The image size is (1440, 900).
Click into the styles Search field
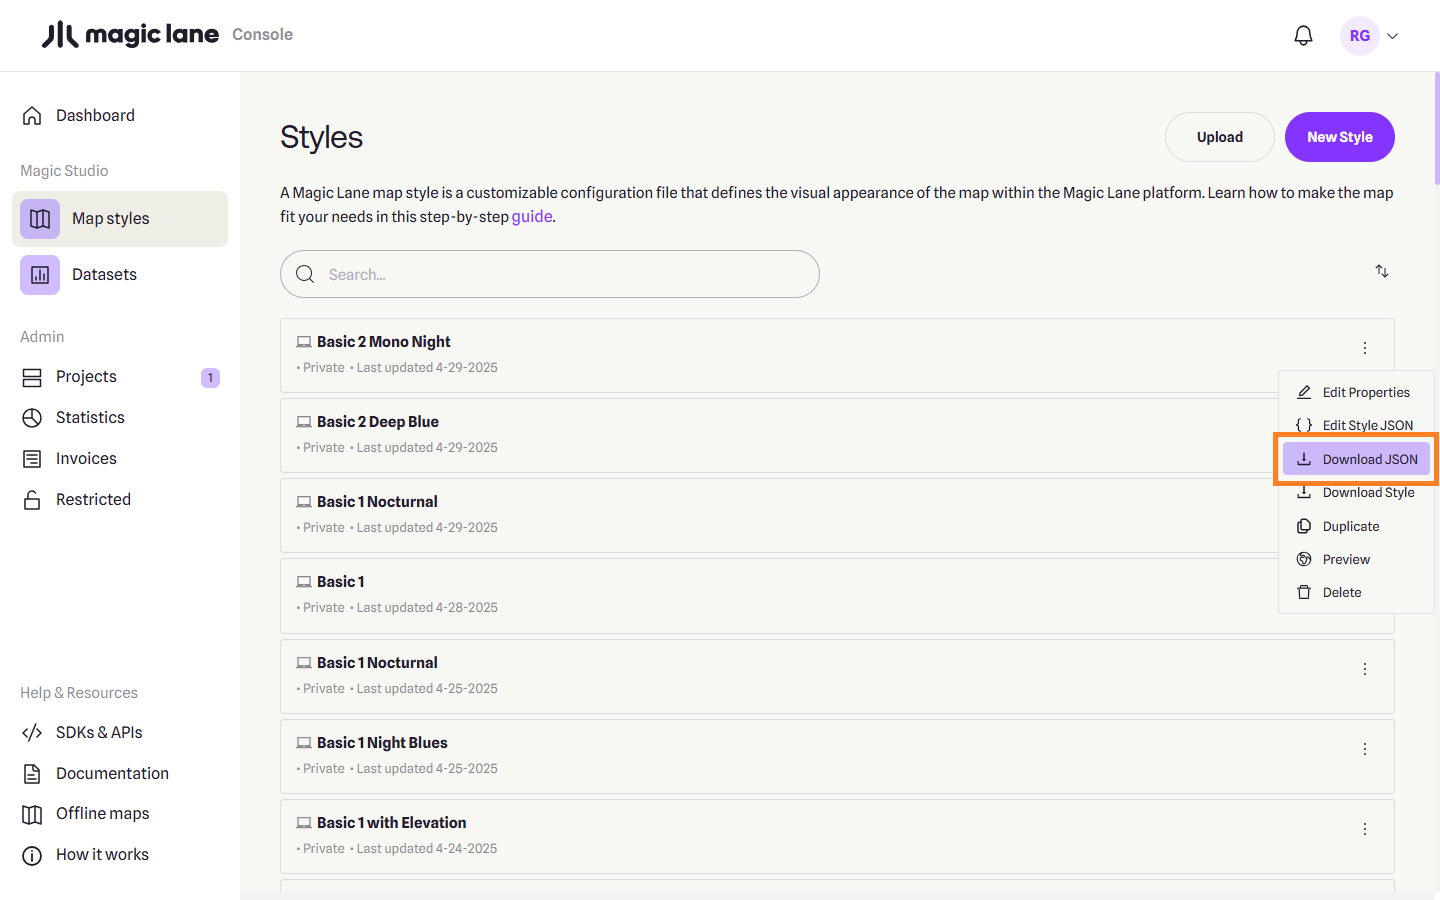[560, 275]
